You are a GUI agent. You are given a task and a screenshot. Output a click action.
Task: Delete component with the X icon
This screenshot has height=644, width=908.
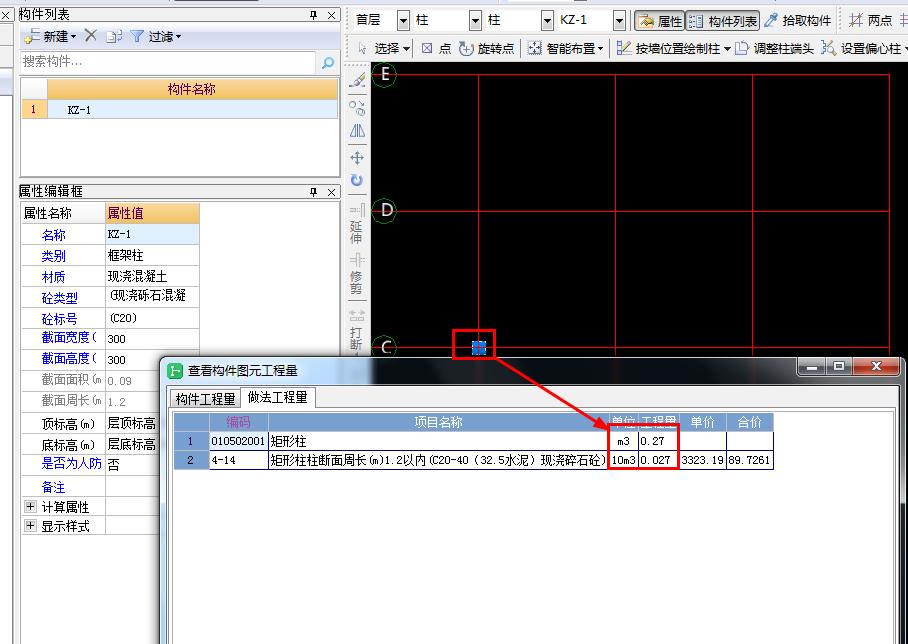(90, 36)
